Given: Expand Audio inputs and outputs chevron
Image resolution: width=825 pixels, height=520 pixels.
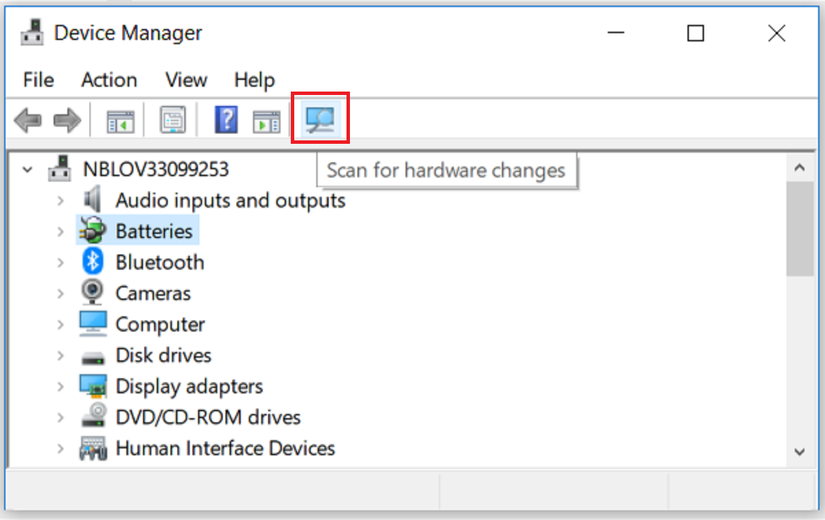Looking at the screenshot, I should coord(61,201).
